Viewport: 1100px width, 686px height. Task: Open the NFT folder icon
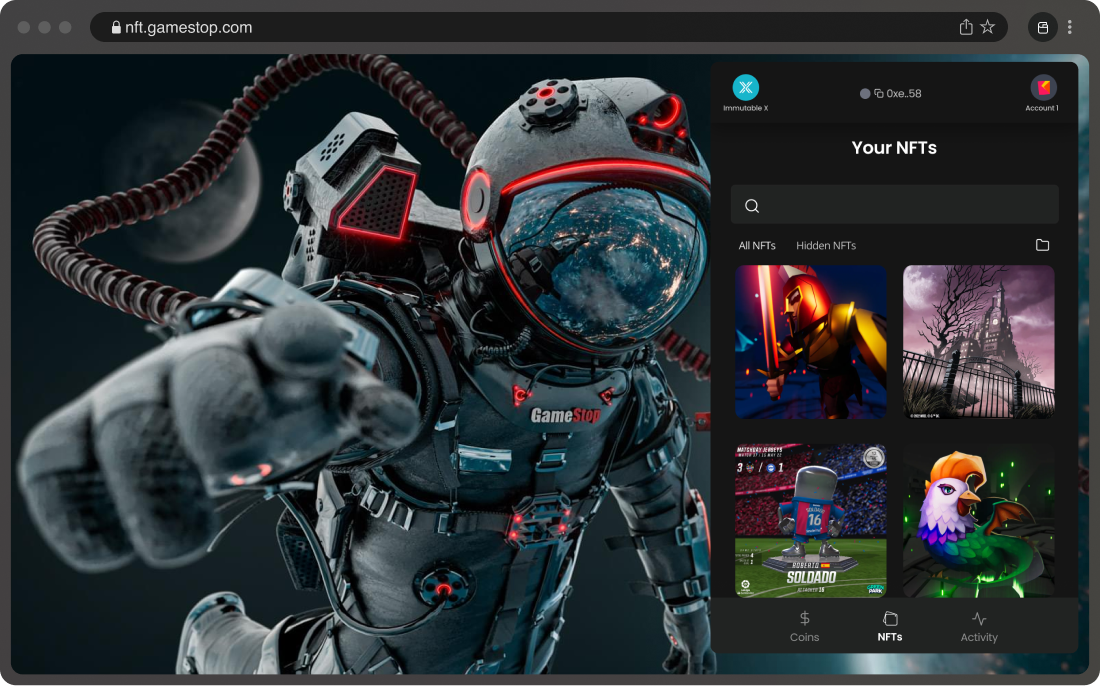tap(1042, 245)
